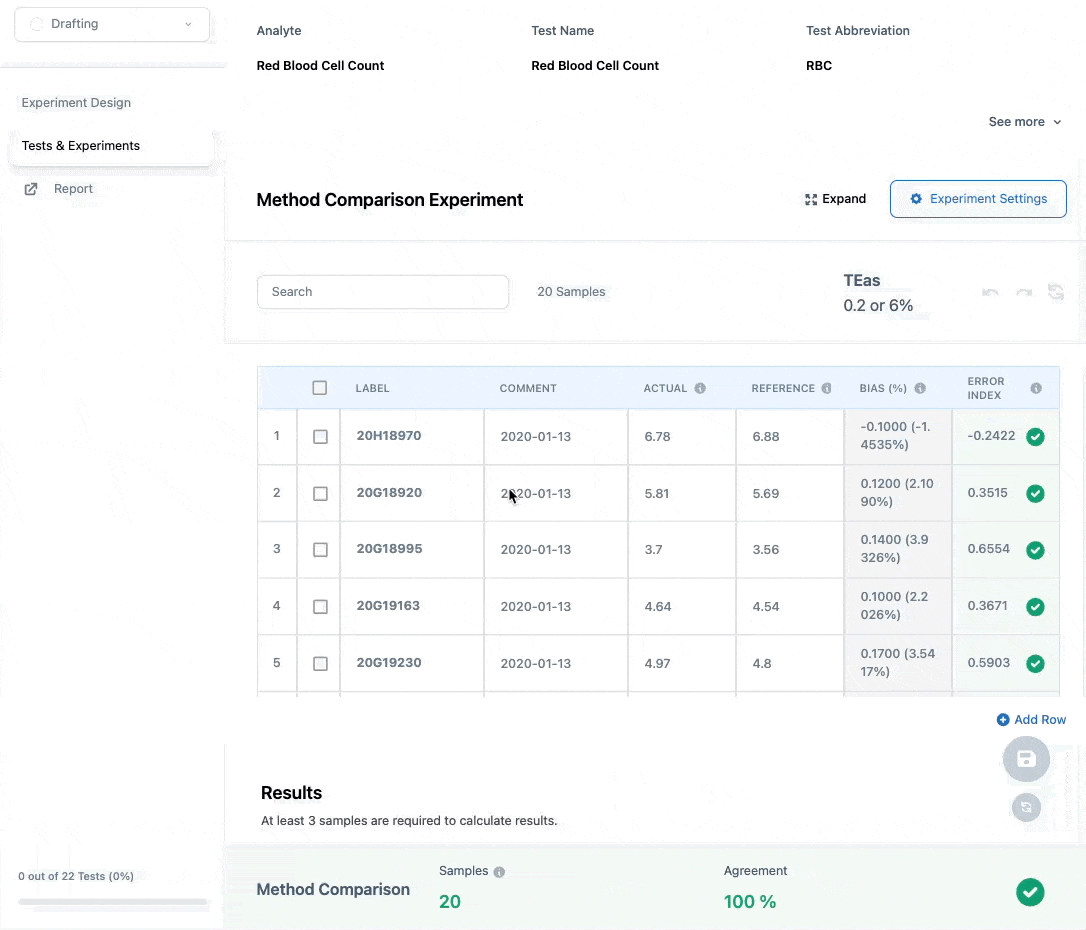Click the info icon beside Samples result
Screen dimensions: 1086x930
click(x=499, y=872)
